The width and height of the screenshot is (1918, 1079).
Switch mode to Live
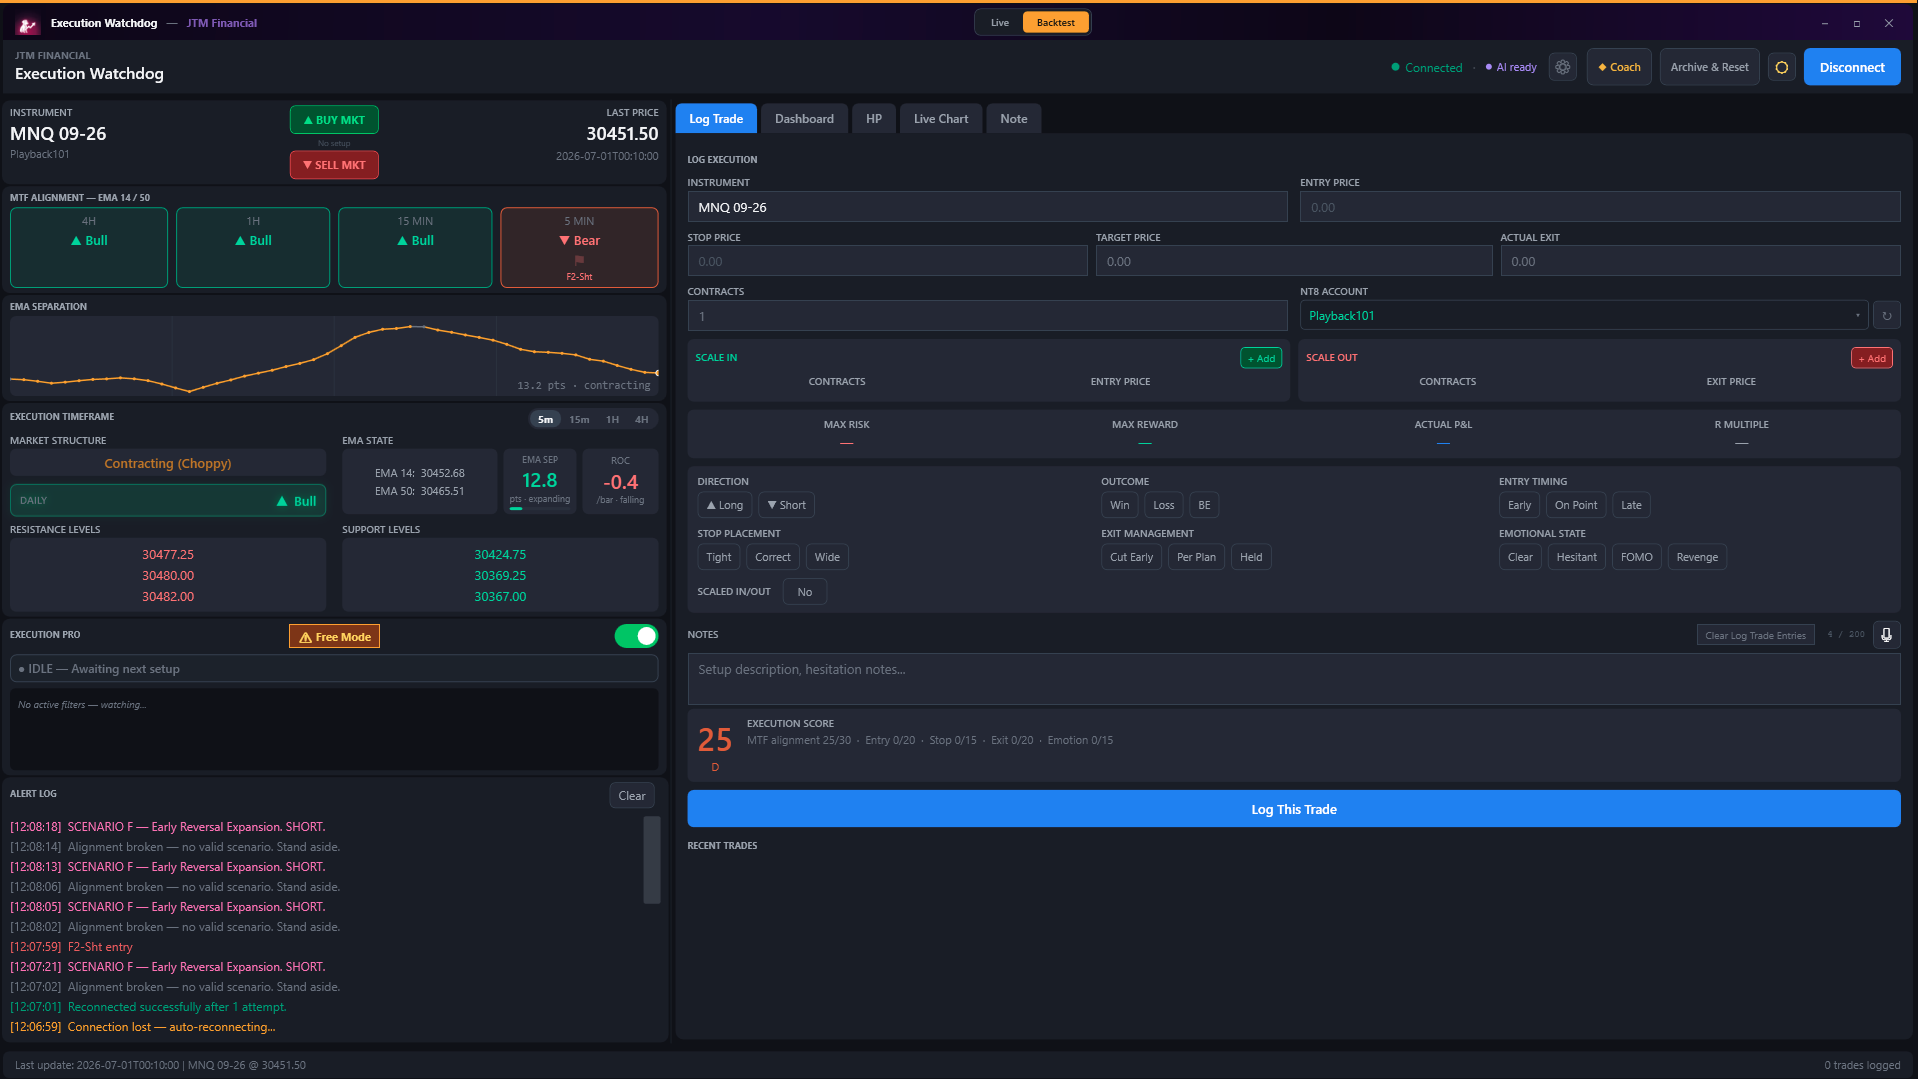point(999,22)
